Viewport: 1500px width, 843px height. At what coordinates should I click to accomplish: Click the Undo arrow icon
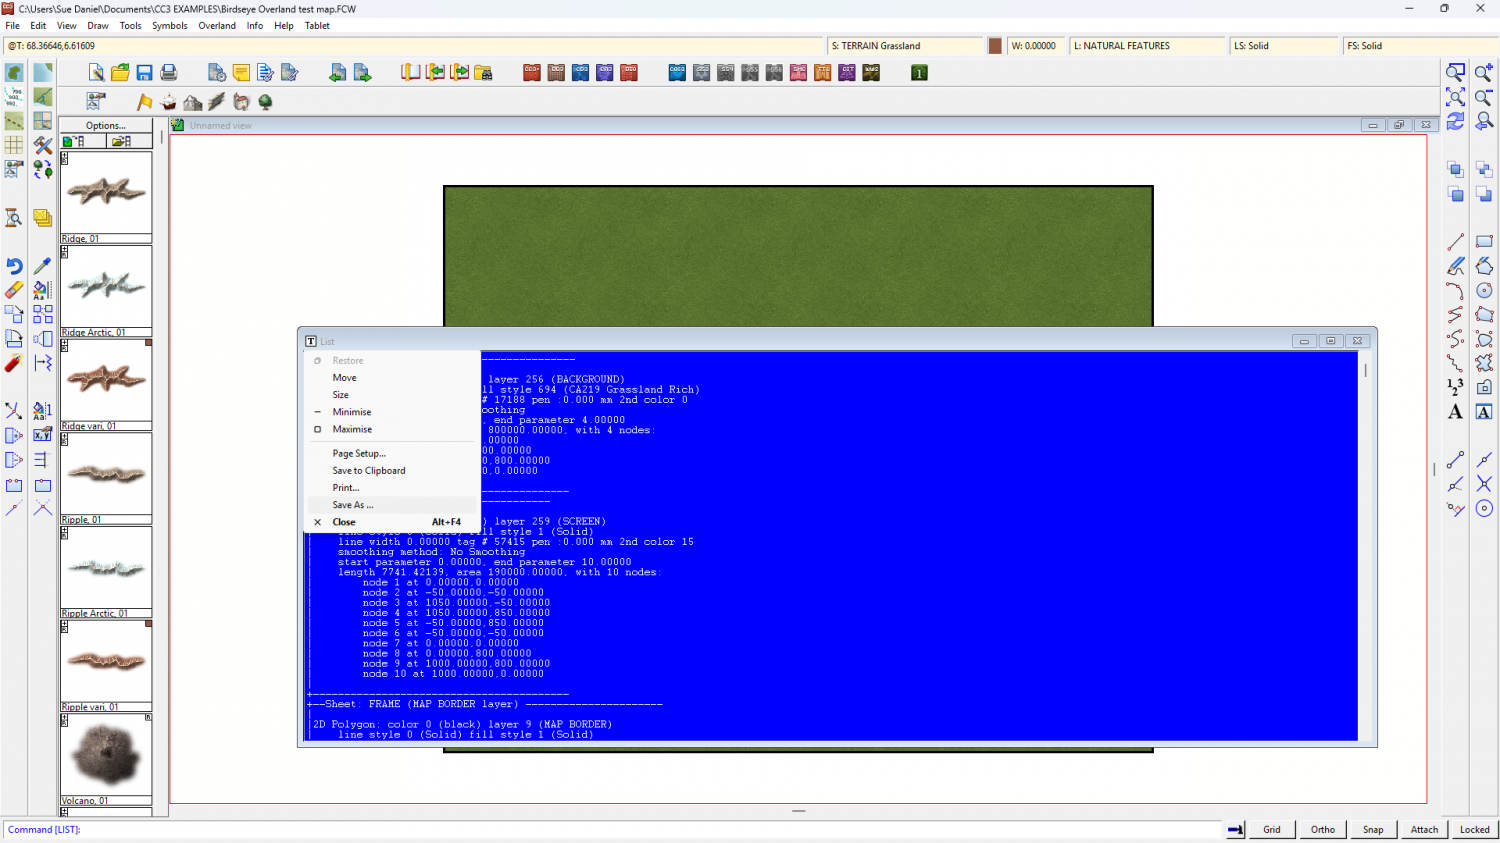[x=14, y=266]
